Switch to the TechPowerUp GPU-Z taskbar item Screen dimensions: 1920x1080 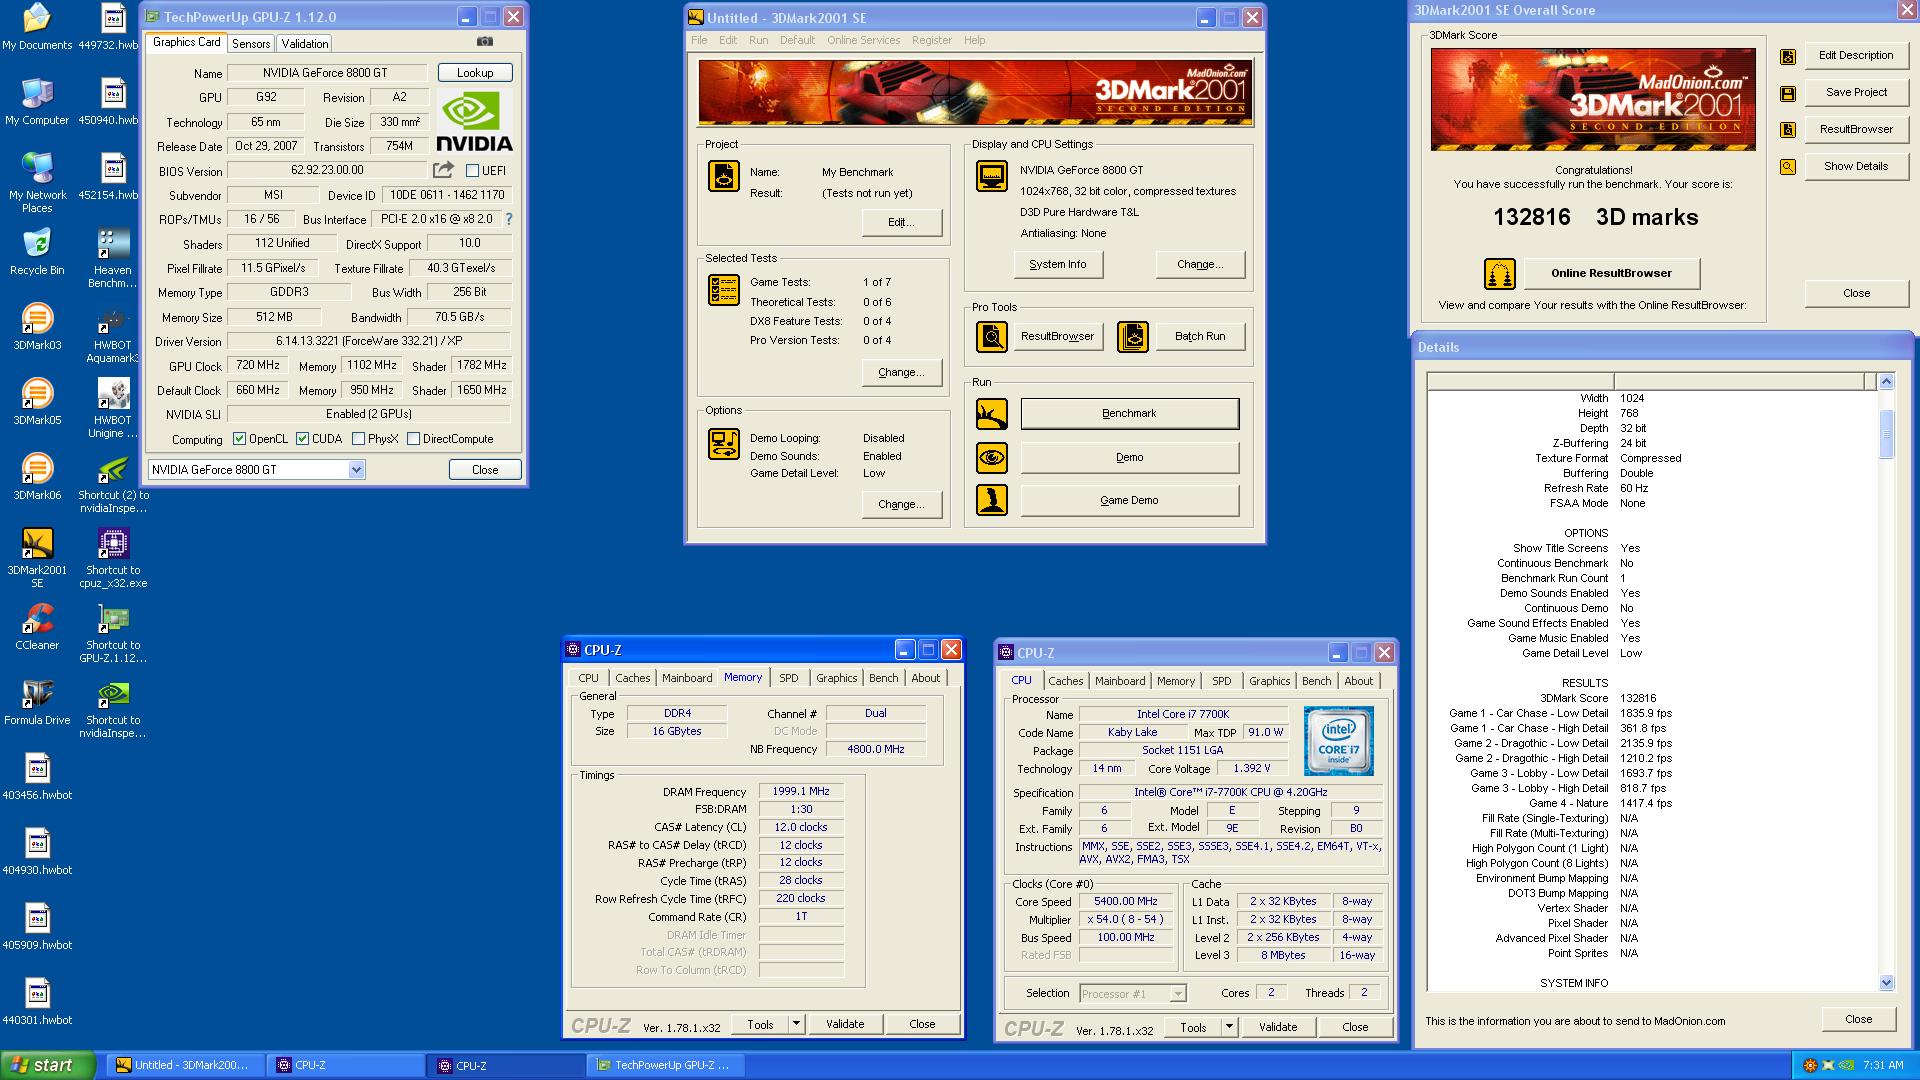tap(664, 1065)
